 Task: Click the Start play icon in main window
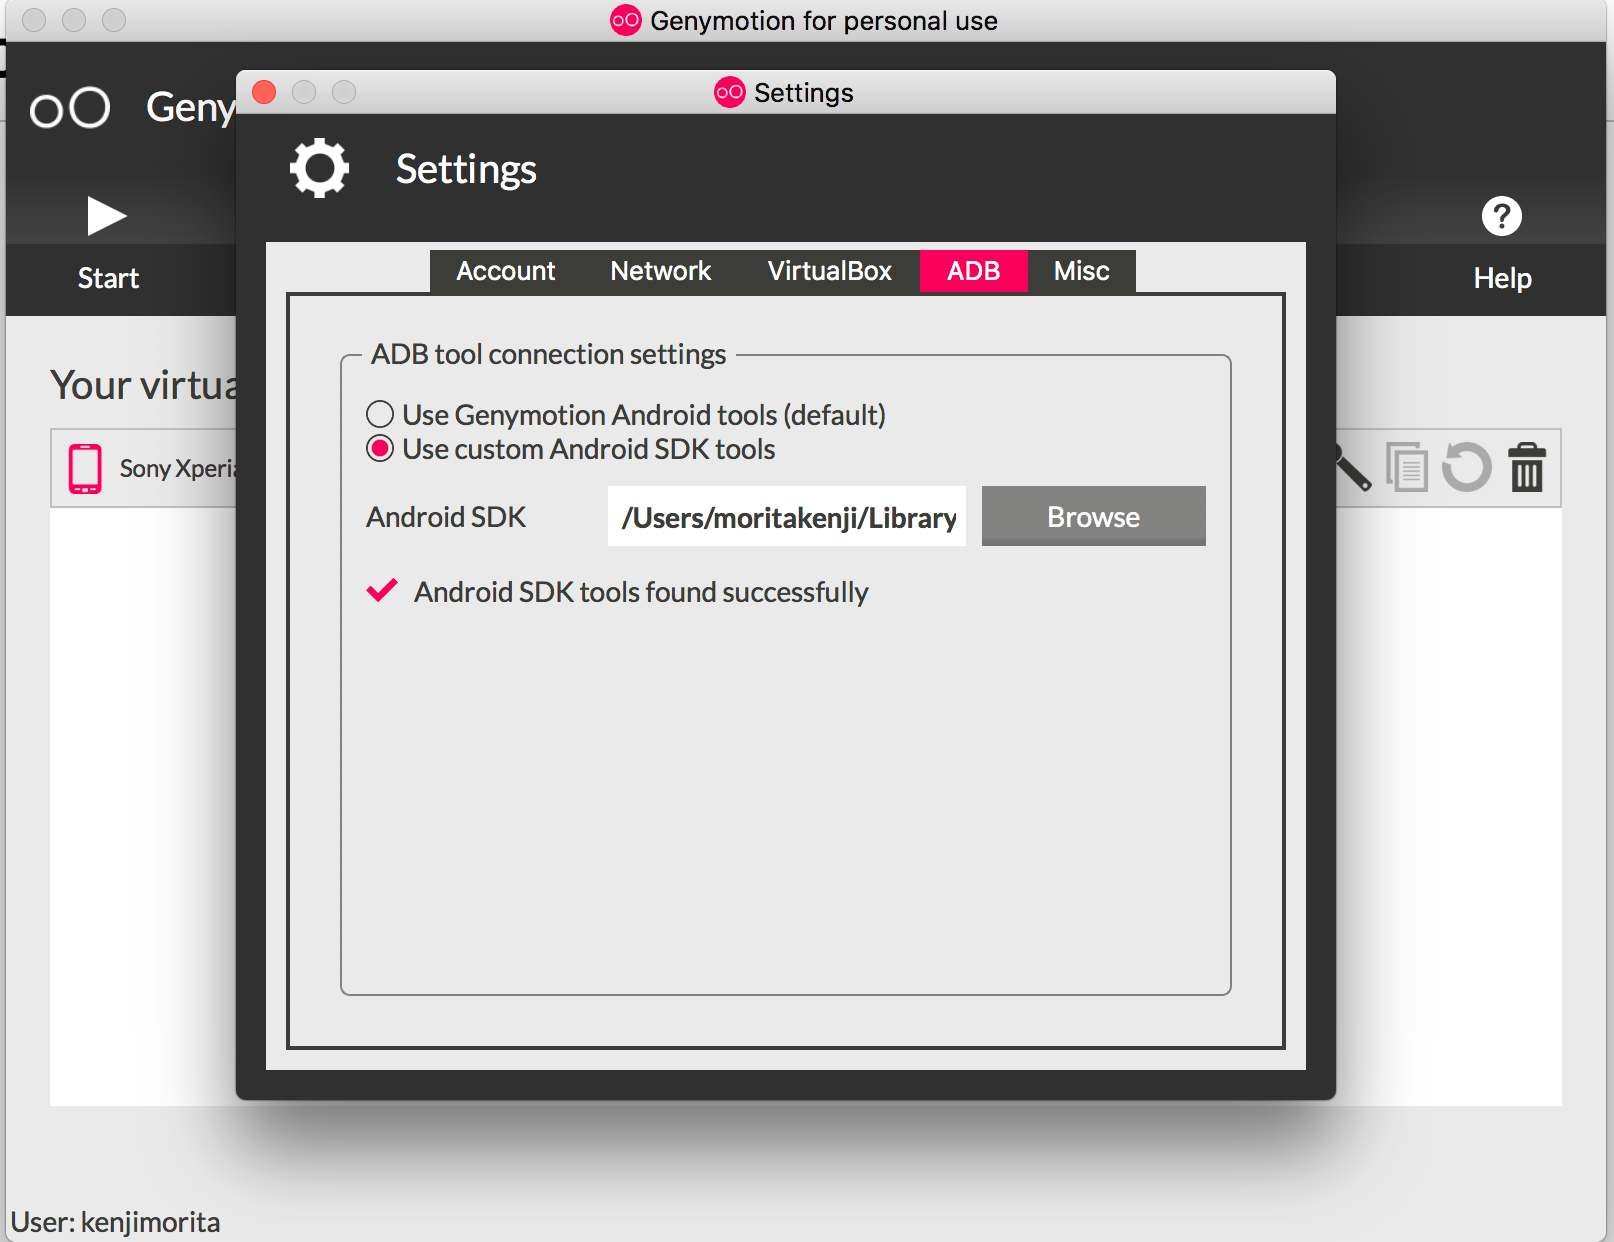(x=107, y=216)
